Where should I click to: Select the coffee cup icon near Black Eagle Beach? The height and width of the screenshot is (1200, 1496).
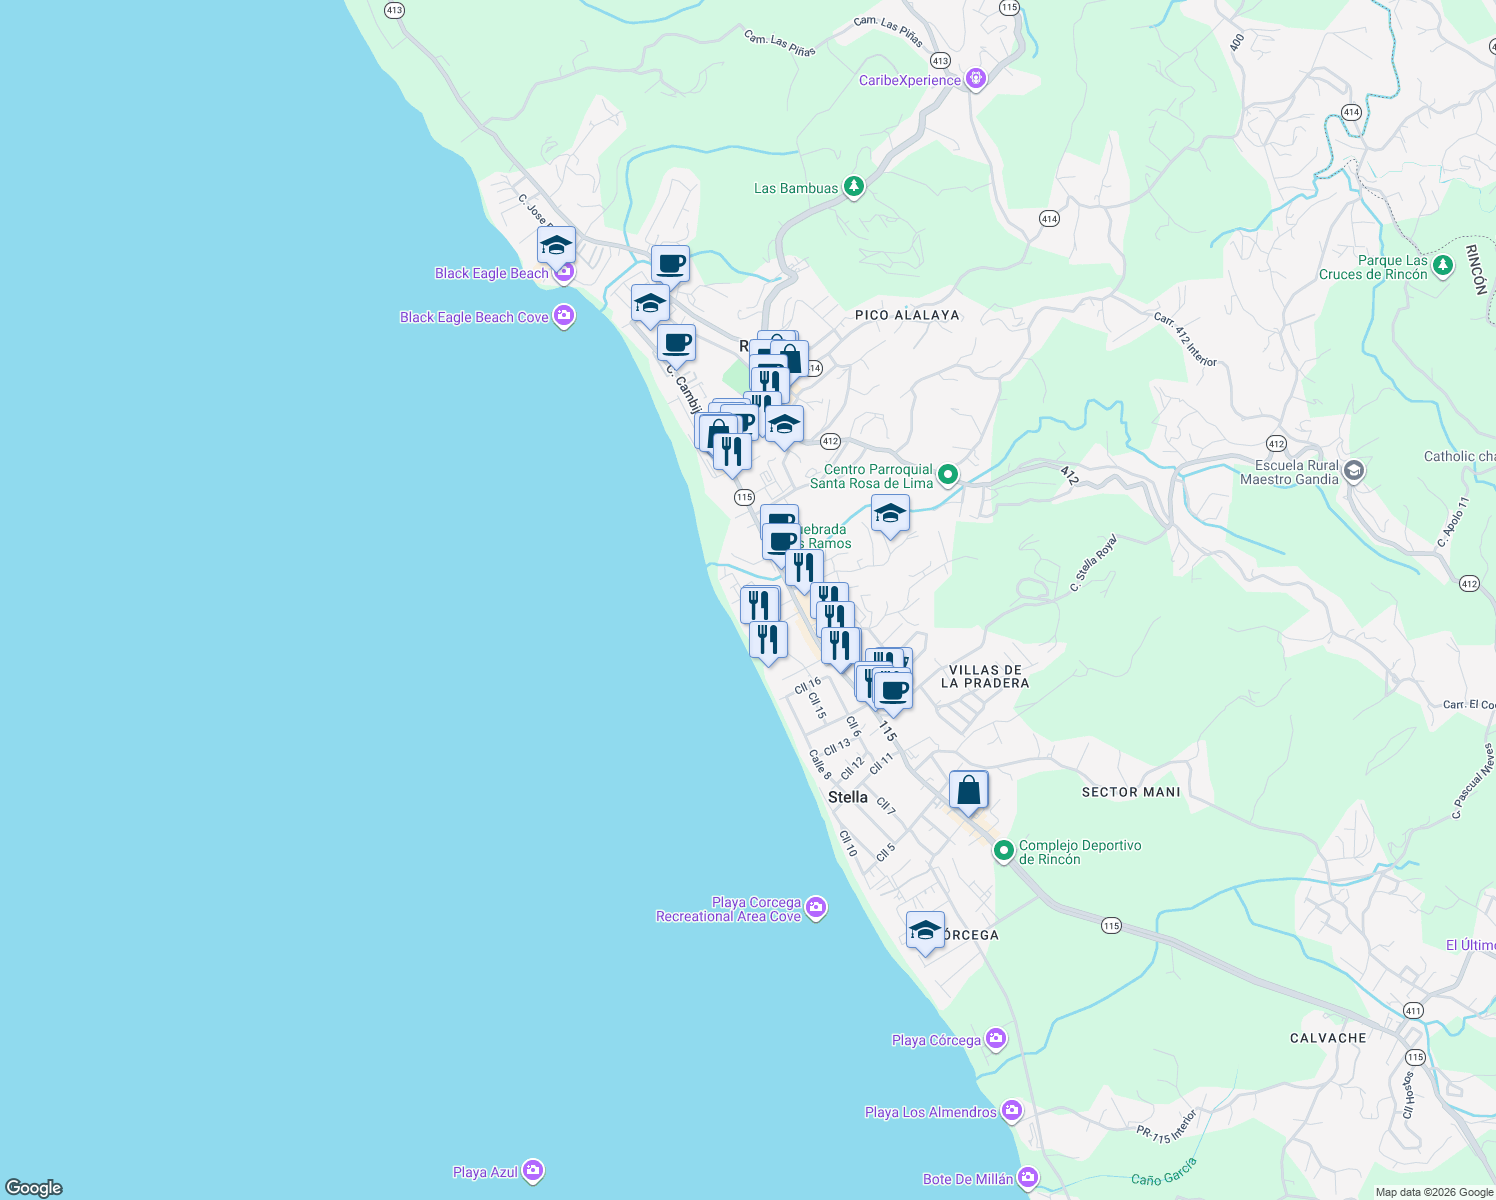tap(670, 264)
